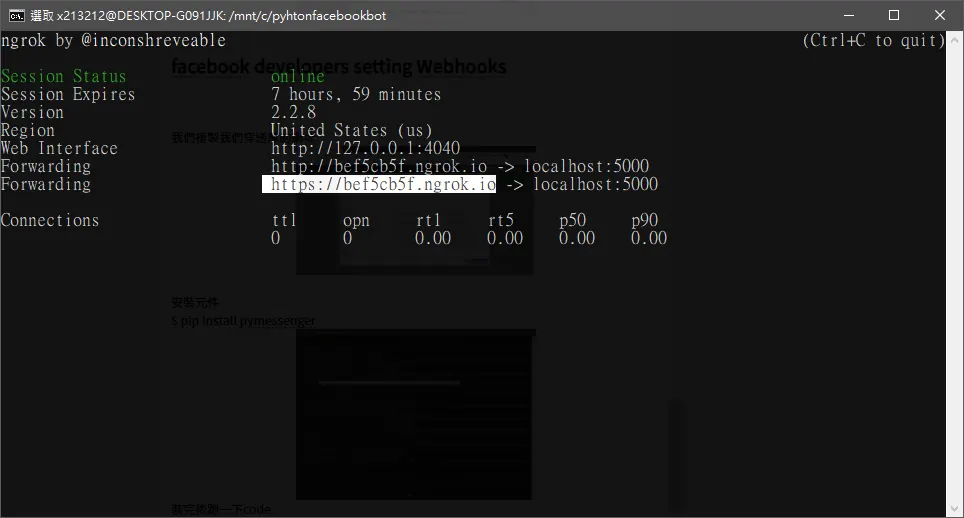Click the United States (us) region value
The height and width of the screenshot is (518, 964).
point(352,130)
